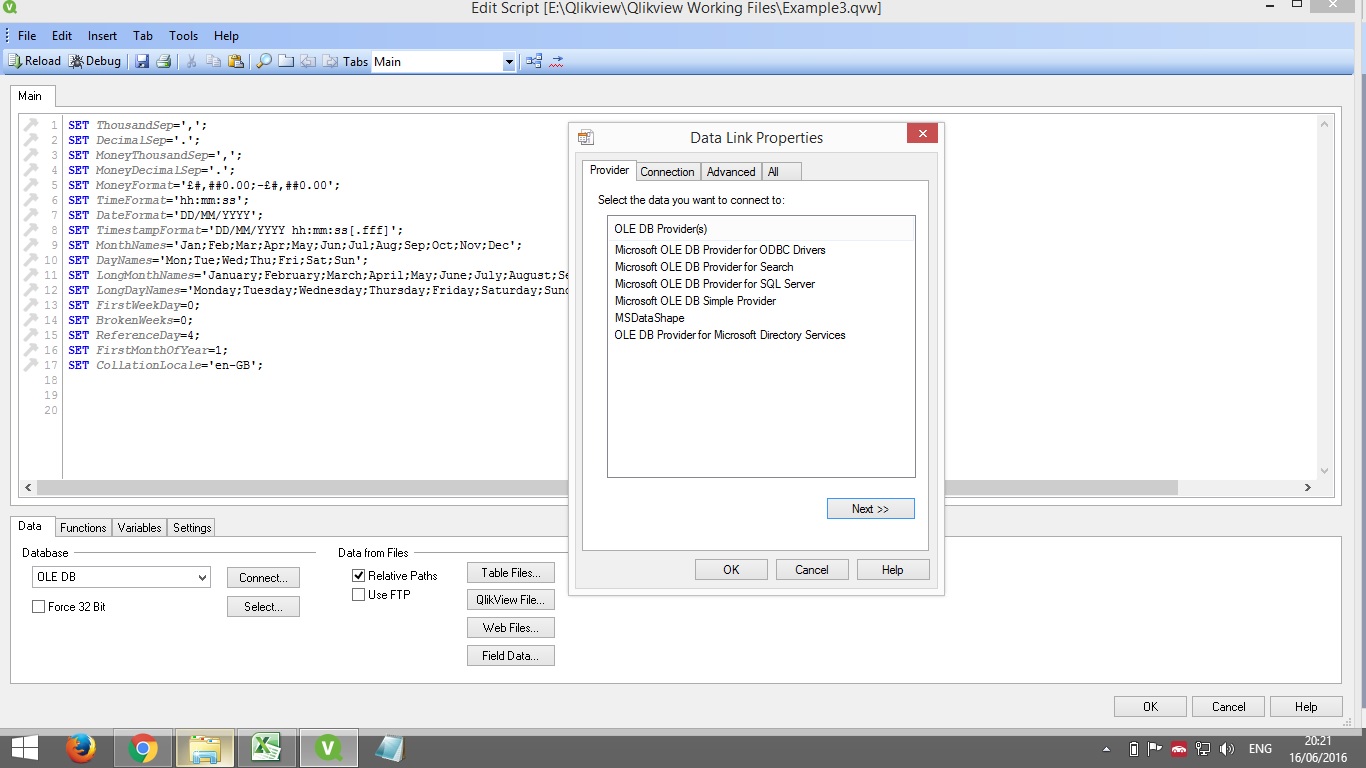The image size is (1366, 768).
Task: Click the Table Files... button
Action: 511,573
